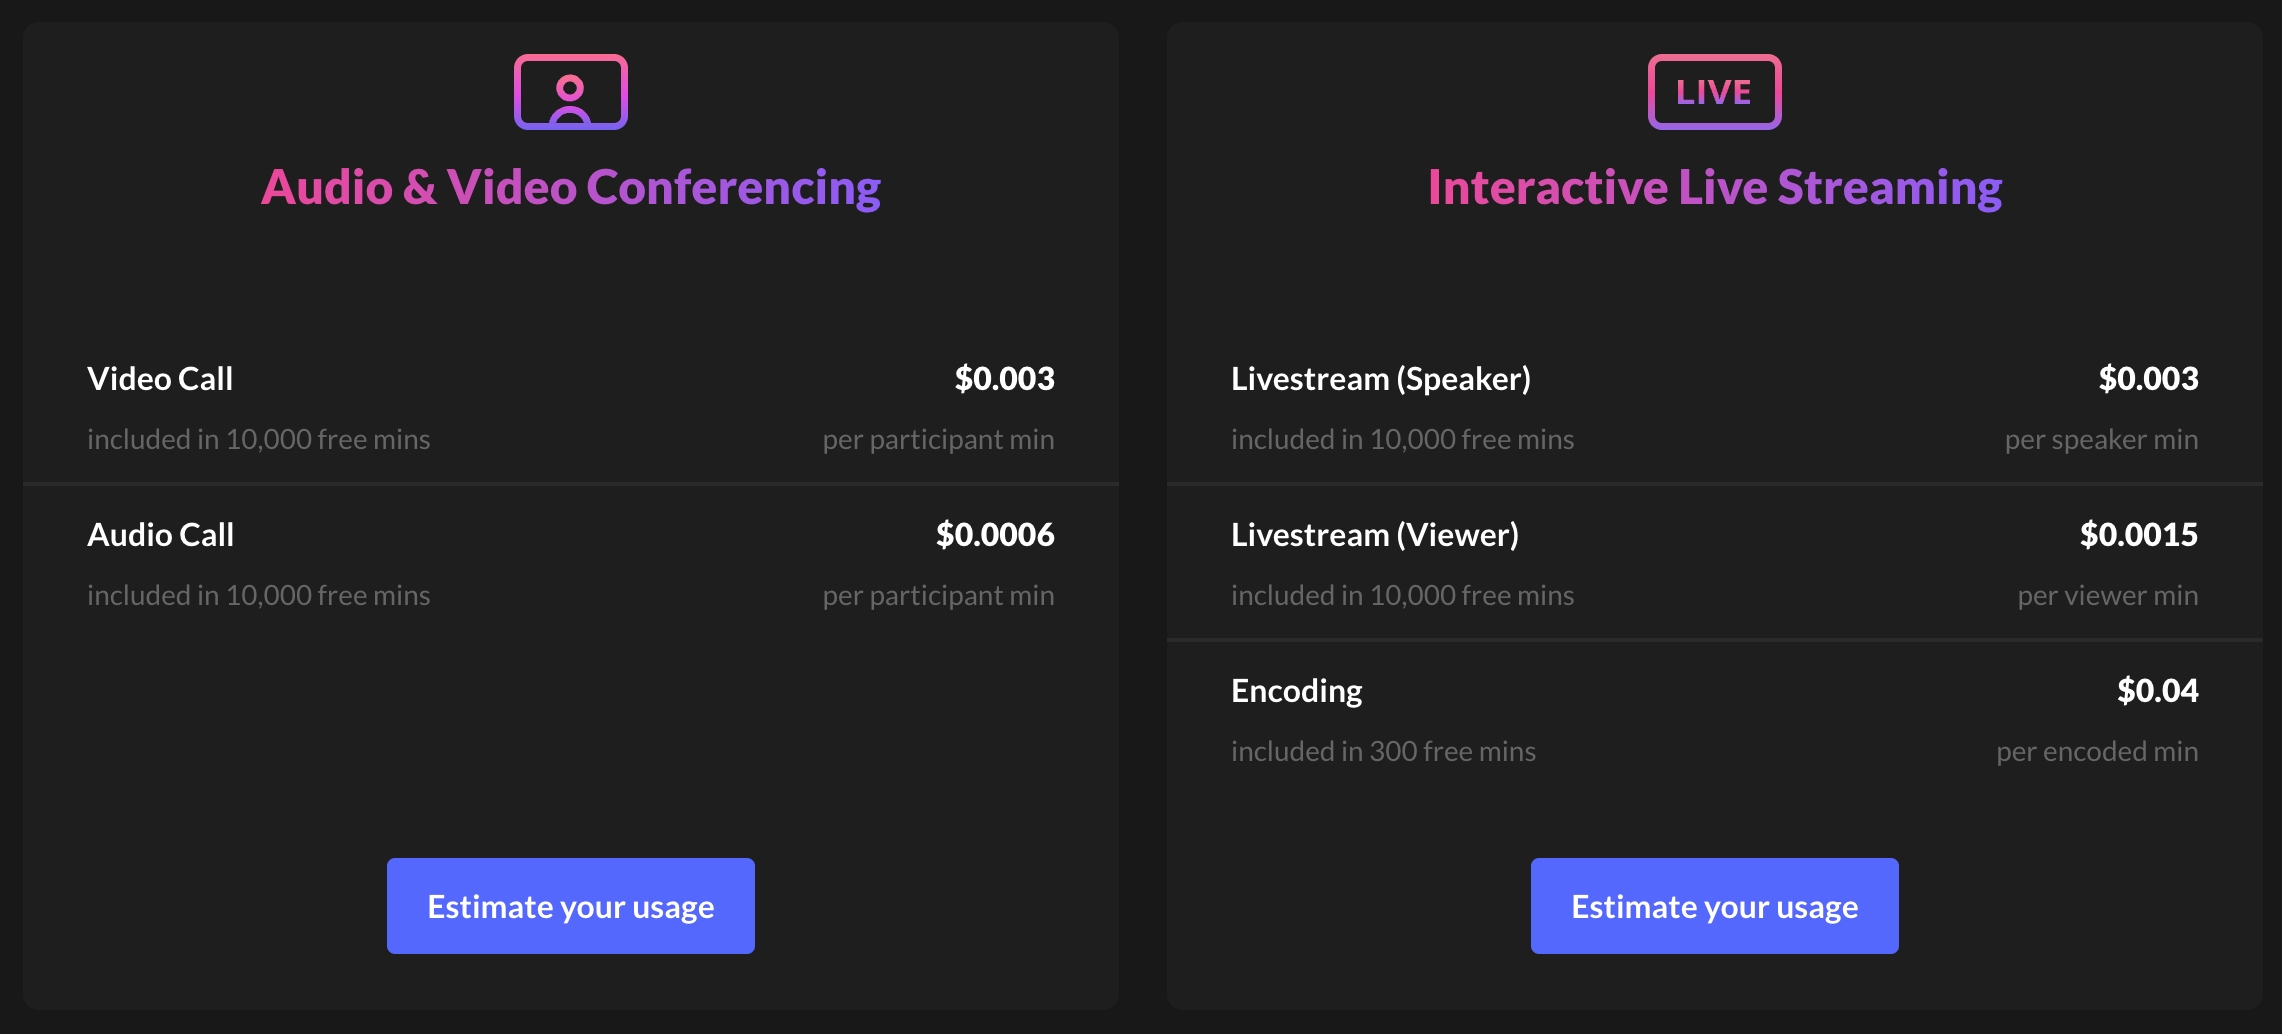The width and height of the screenshot is (2282, 1034).
Task: Select the Interactive Live Streaming heading
Action: [x=1714, y=188]
